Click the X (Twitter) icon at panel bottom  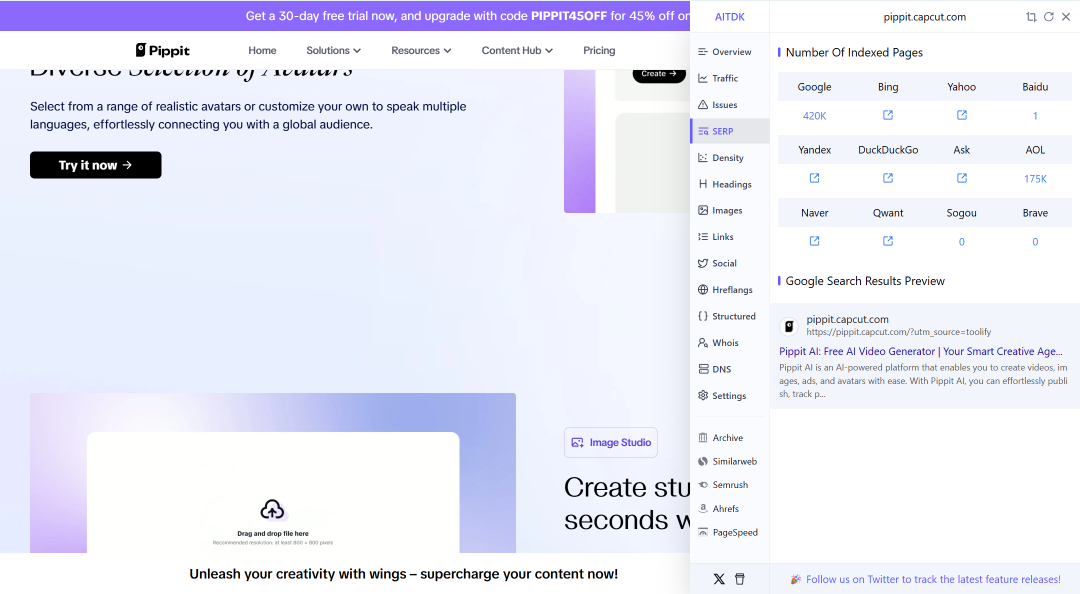click(719, 580)
